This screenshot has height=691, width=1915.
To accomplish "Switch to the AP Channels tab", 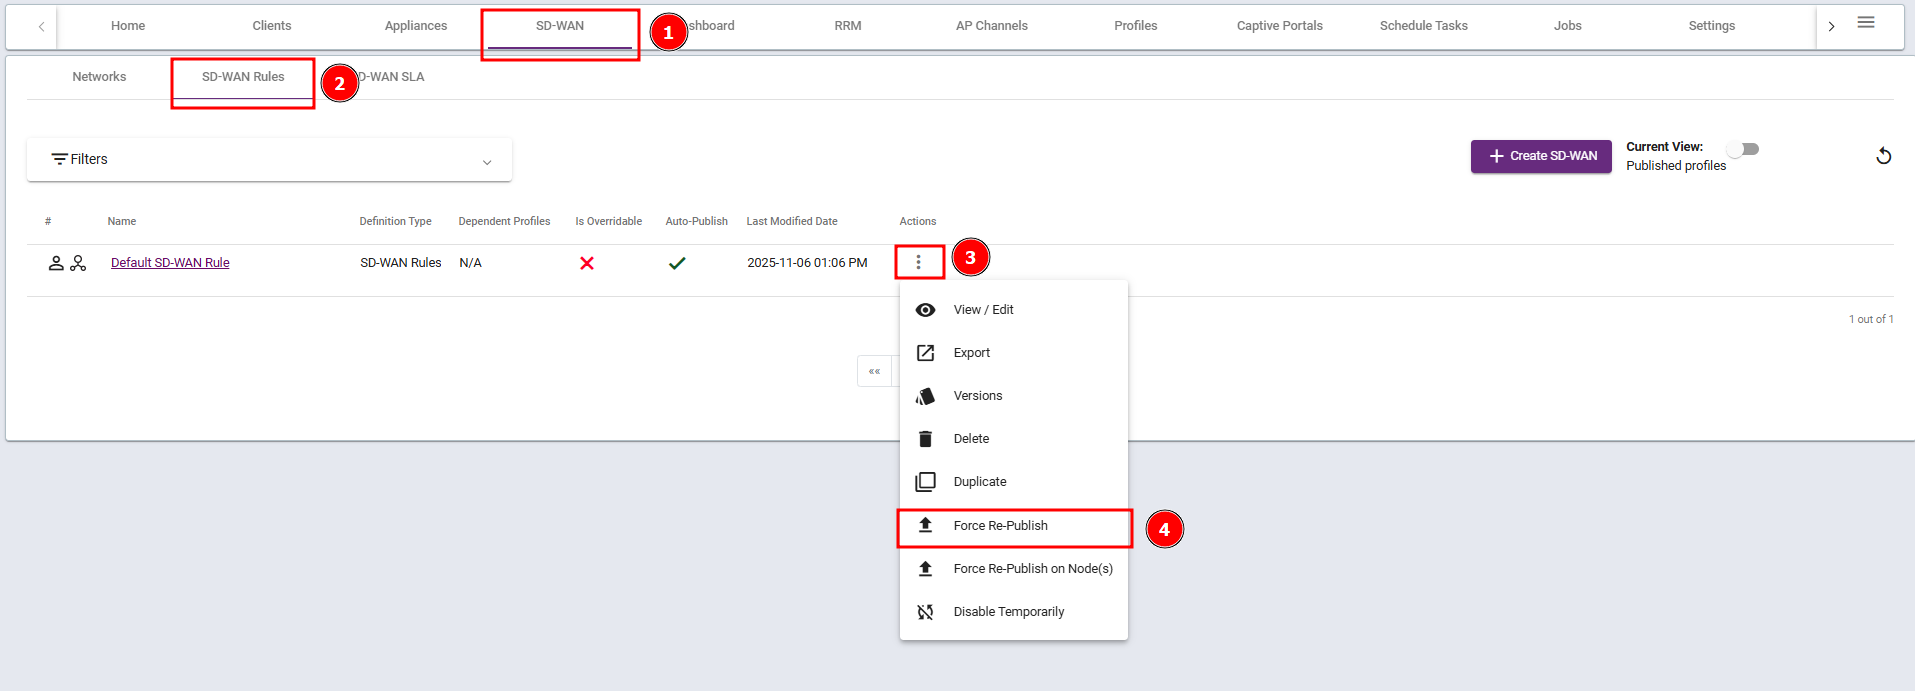I will (x=992, y=26).
